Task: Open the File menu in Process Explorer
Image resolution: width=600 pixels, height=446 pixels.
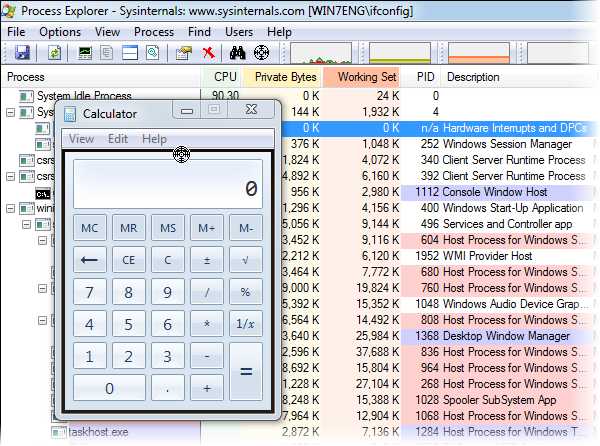Action: click(x=16, y=32)
